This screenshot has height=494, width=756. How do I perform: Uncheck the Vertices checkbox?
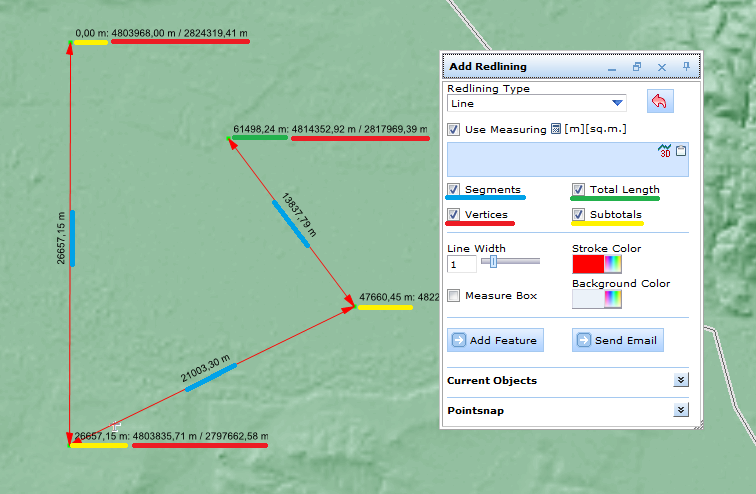click(x=453, y=214)
